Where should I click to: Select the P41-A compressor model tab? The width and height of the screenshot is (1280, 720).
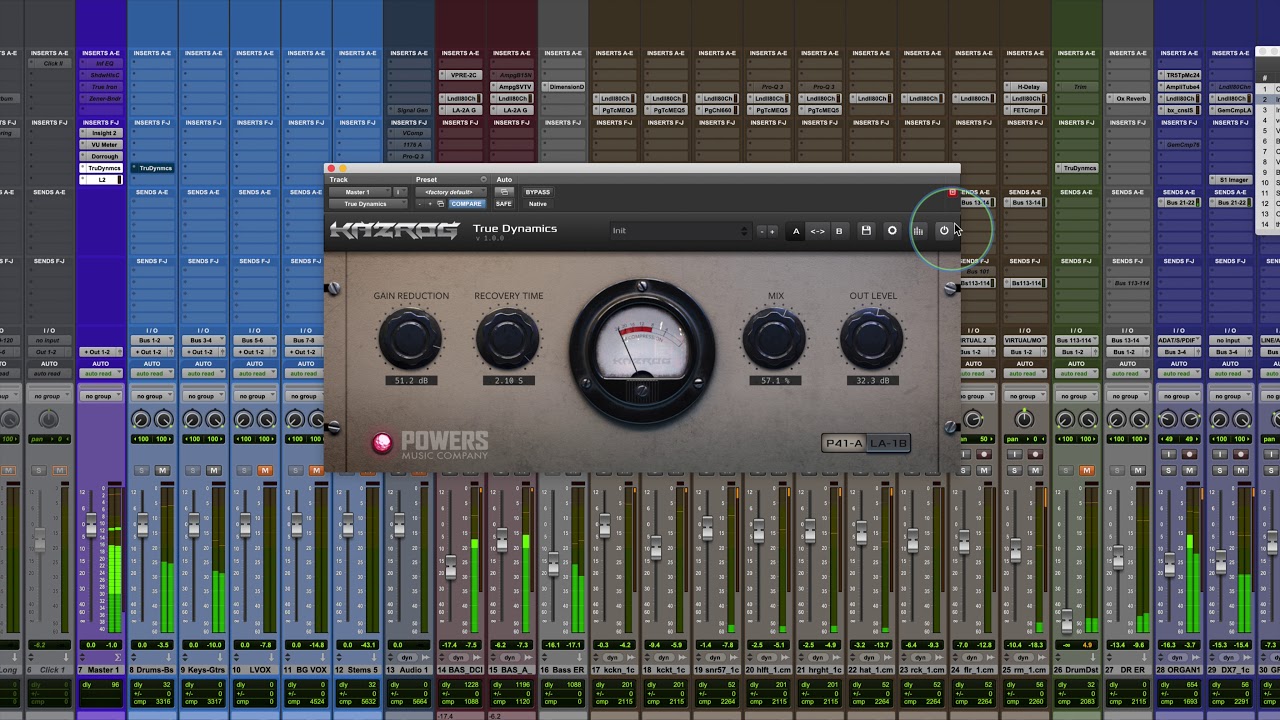click(x=843, y=443)
